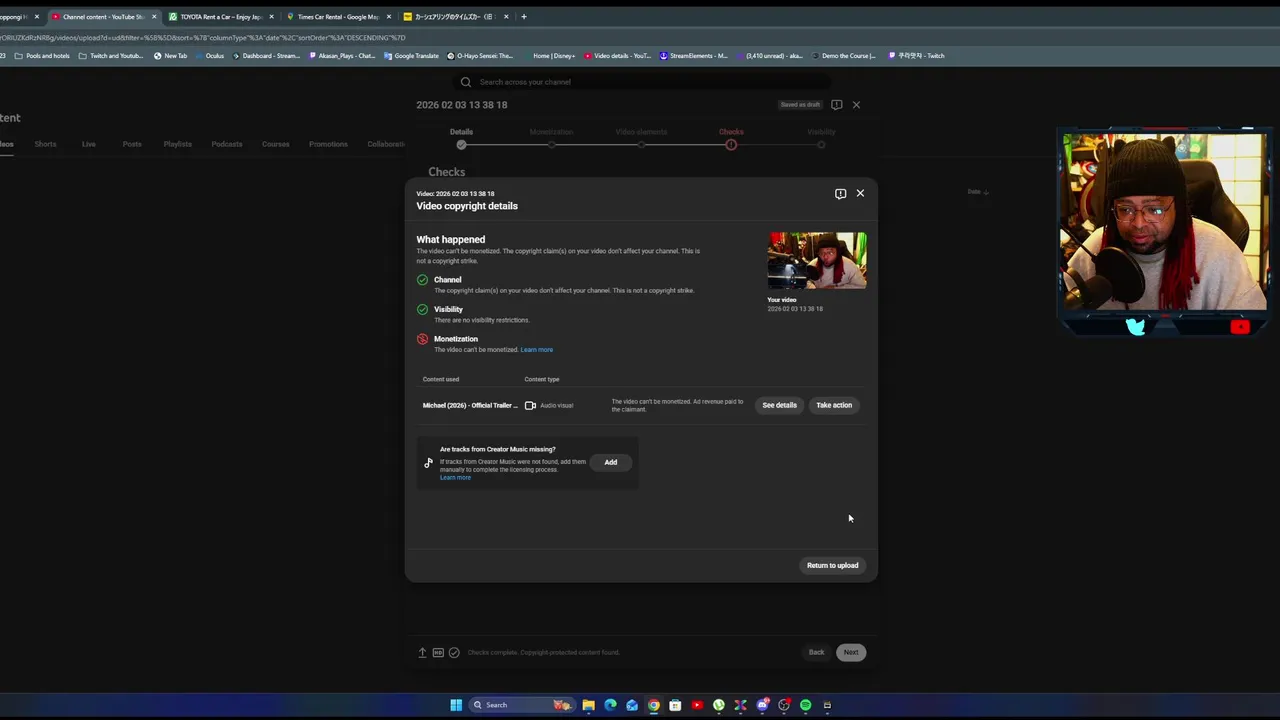Open Podcasts tab in channel content
The image size is (1280, 720).
point(227,144)
